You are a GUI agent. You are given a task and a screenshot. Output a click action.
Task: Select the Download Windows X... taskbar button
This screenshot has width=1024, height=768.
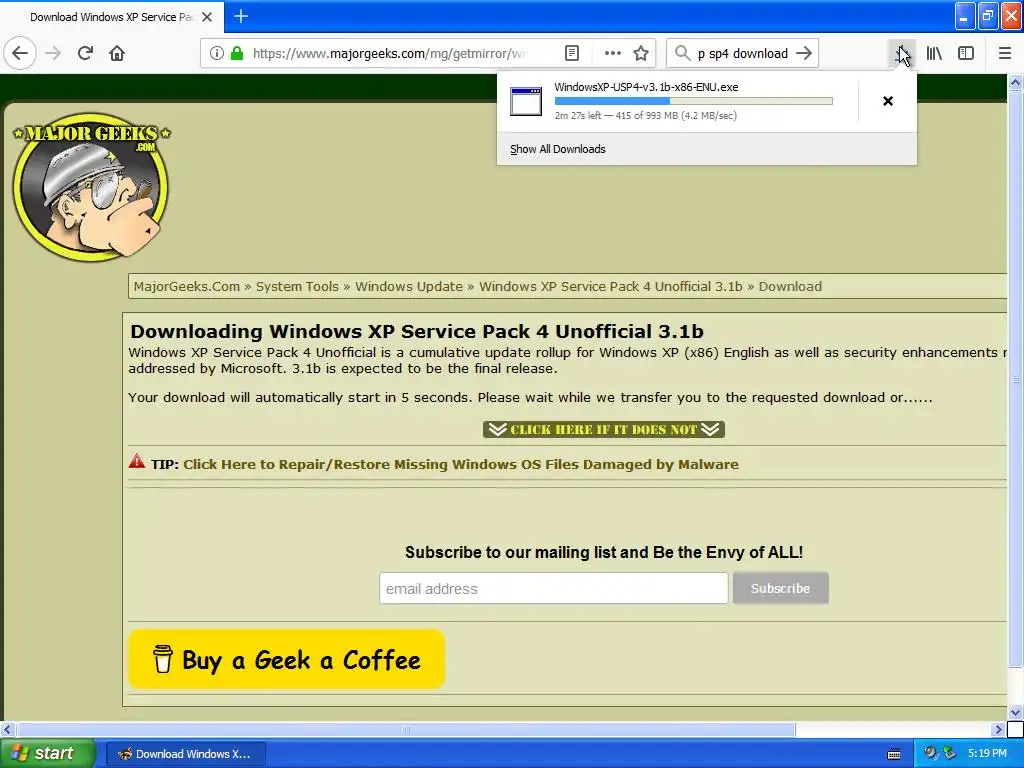[x=185, y=754]
